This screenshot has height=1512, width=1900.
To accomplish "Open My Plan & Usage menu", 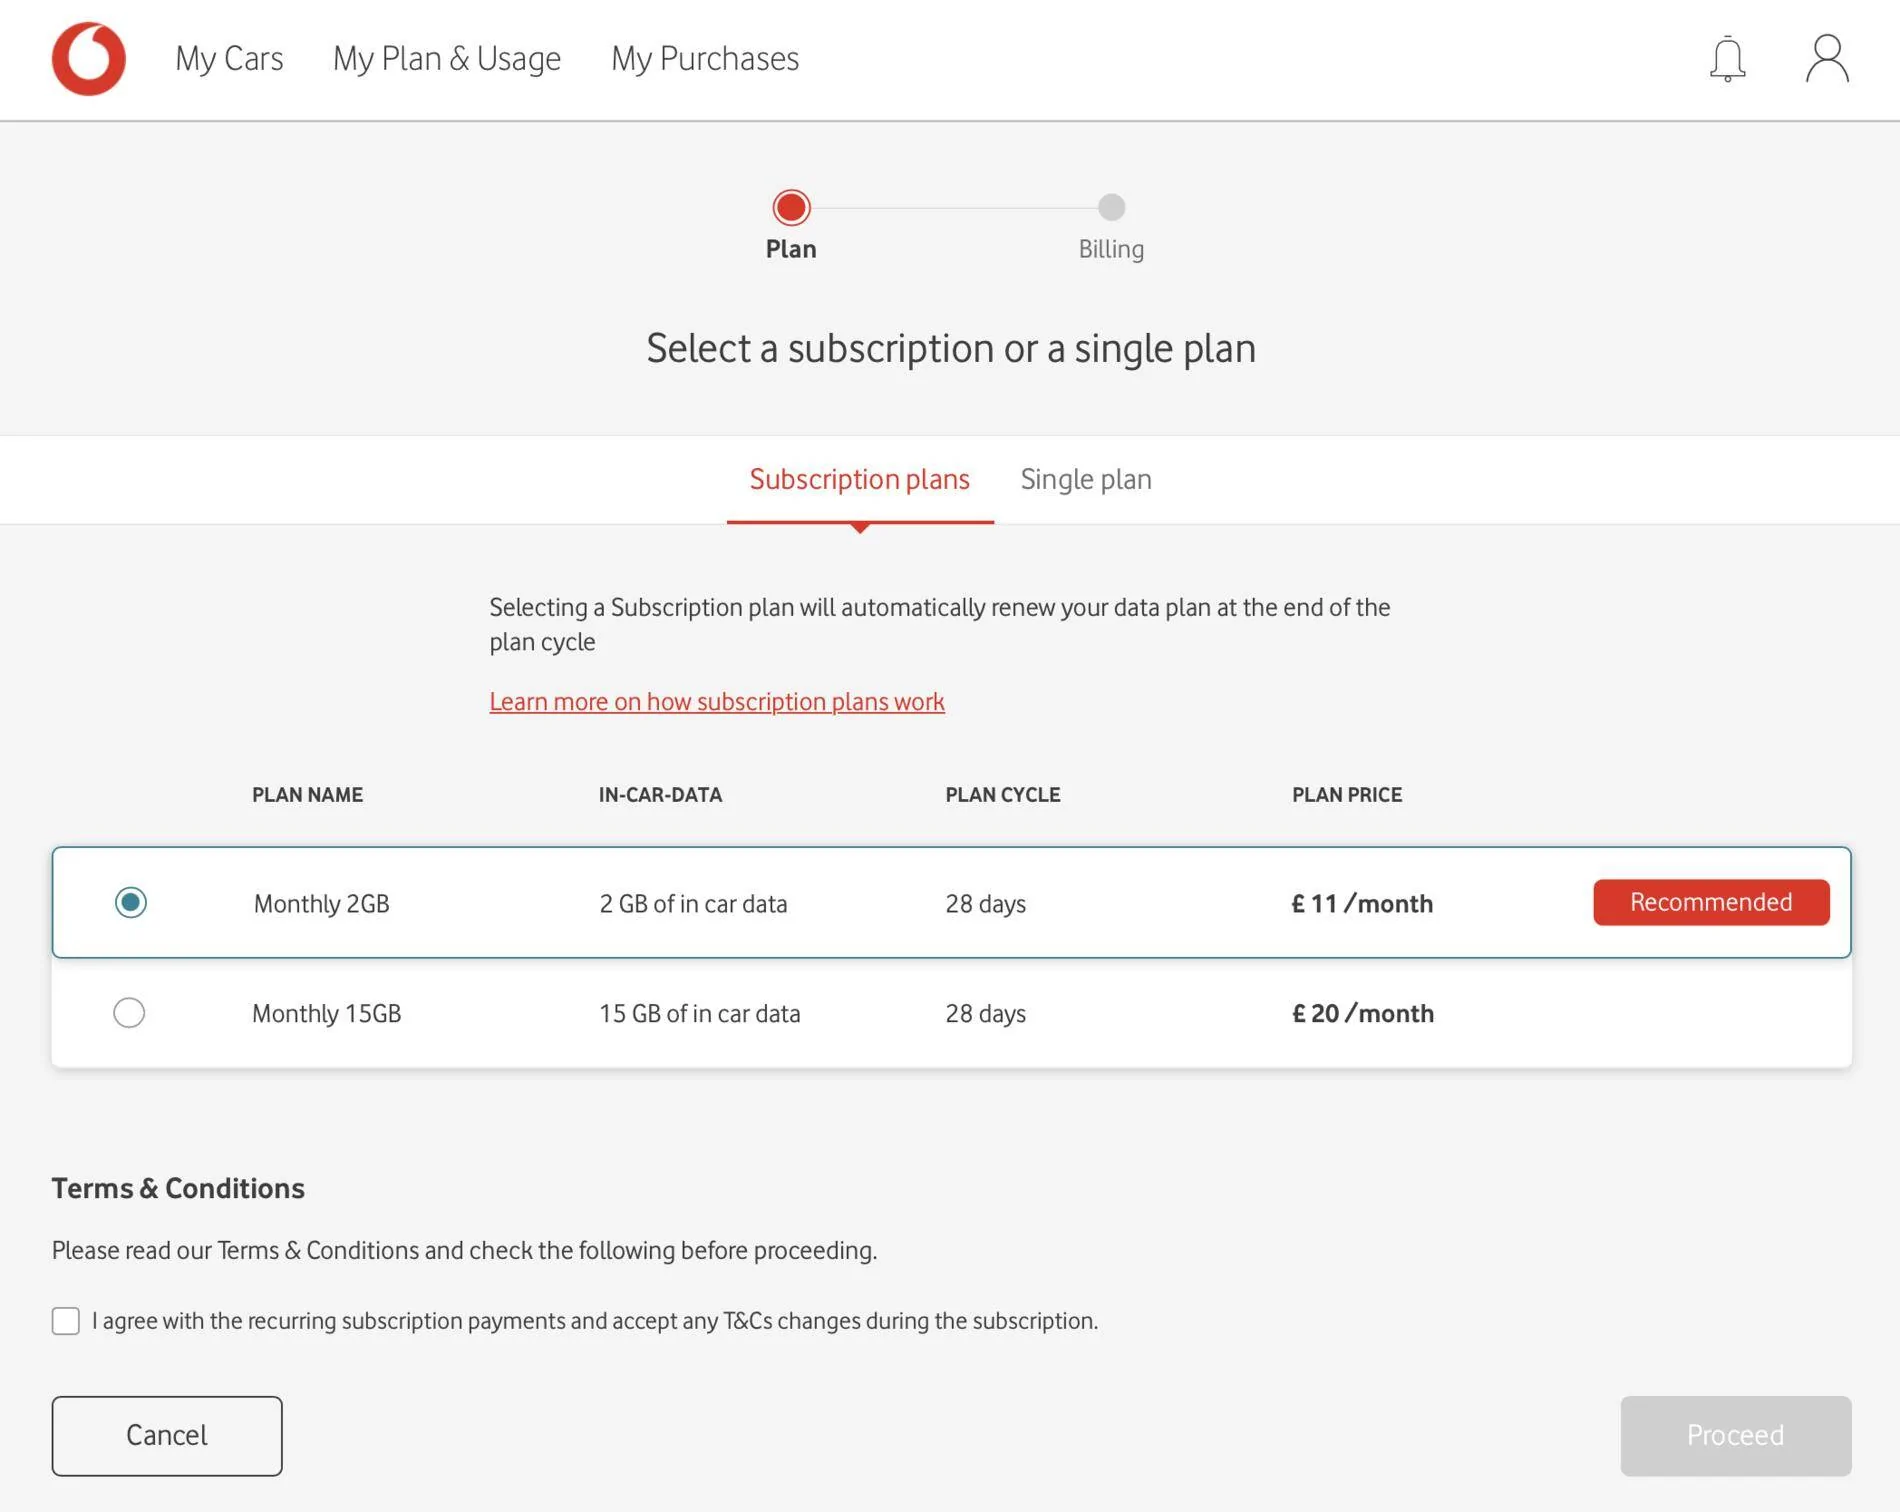I will coord(447,59).
